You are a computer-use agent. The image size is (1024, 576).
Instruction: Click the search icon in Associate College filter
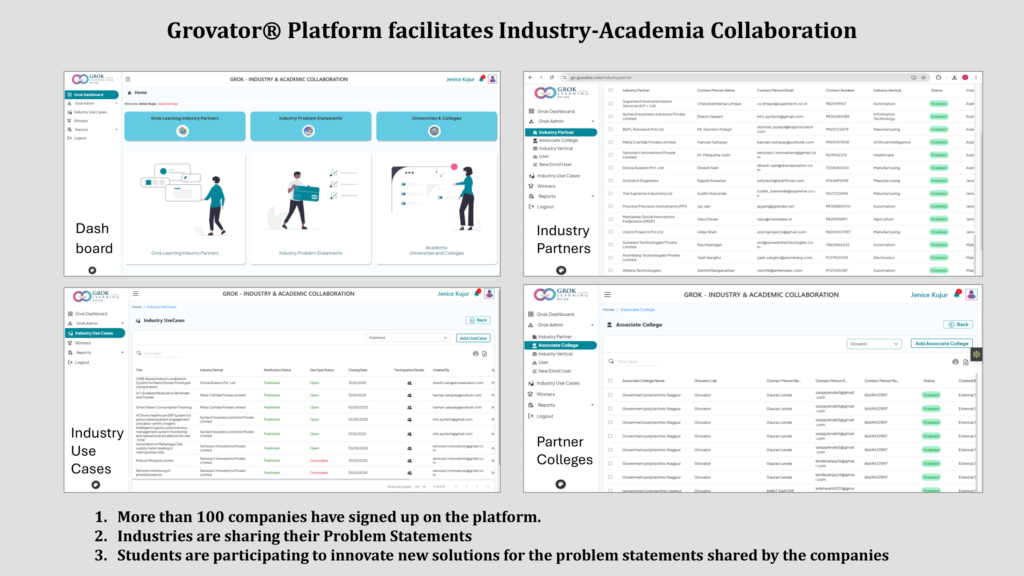click(611, 361)
